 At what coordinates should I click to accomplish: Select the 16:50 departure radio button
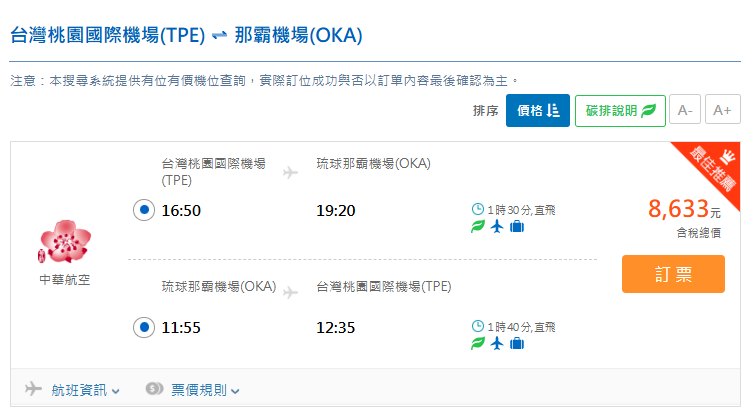(x=144, y=210)
